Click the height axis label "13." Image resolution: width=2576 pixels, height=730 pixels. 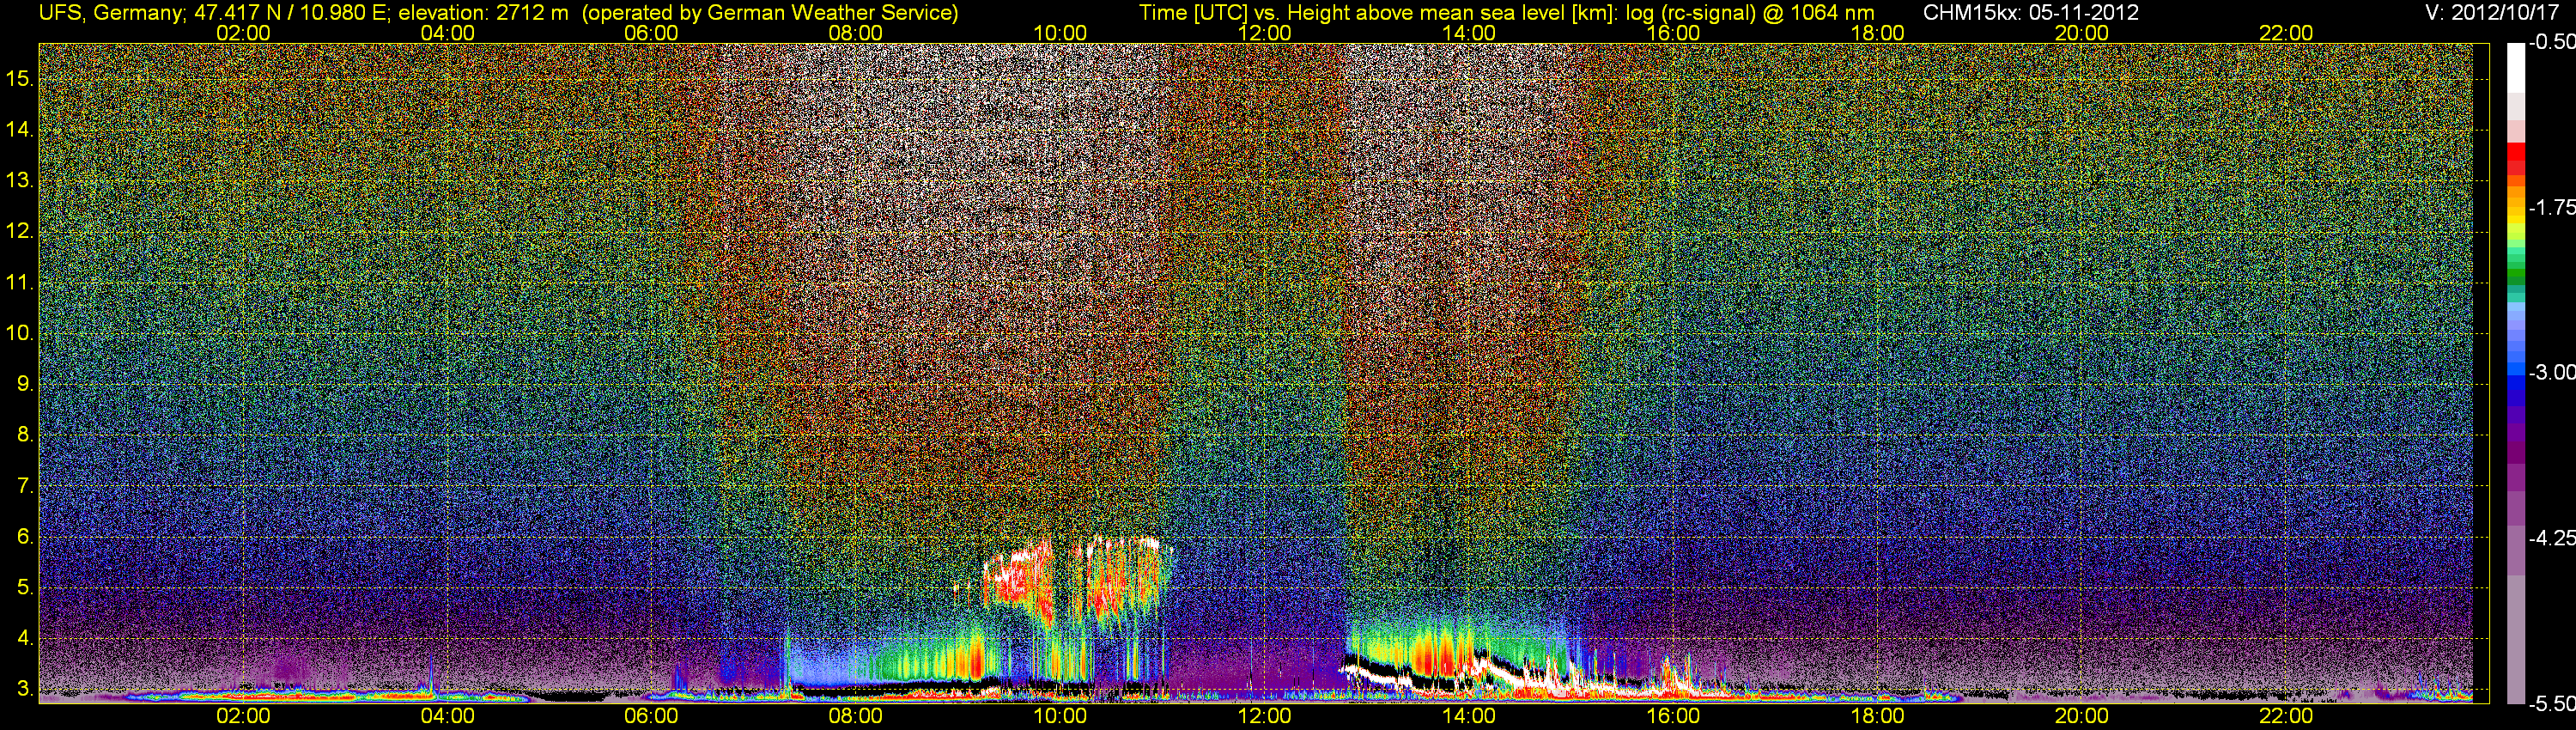coord(20,181)
